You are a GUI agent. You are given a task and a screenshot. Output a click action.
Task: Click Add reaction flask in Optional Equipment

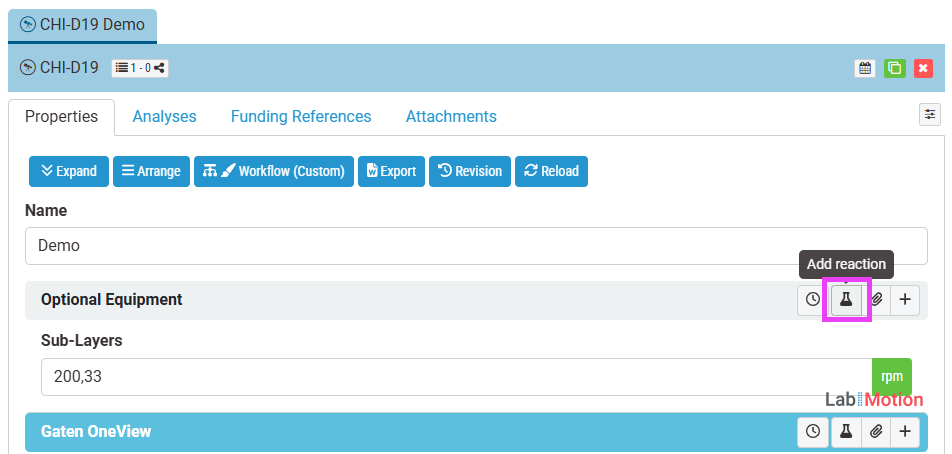pos(846,299)
